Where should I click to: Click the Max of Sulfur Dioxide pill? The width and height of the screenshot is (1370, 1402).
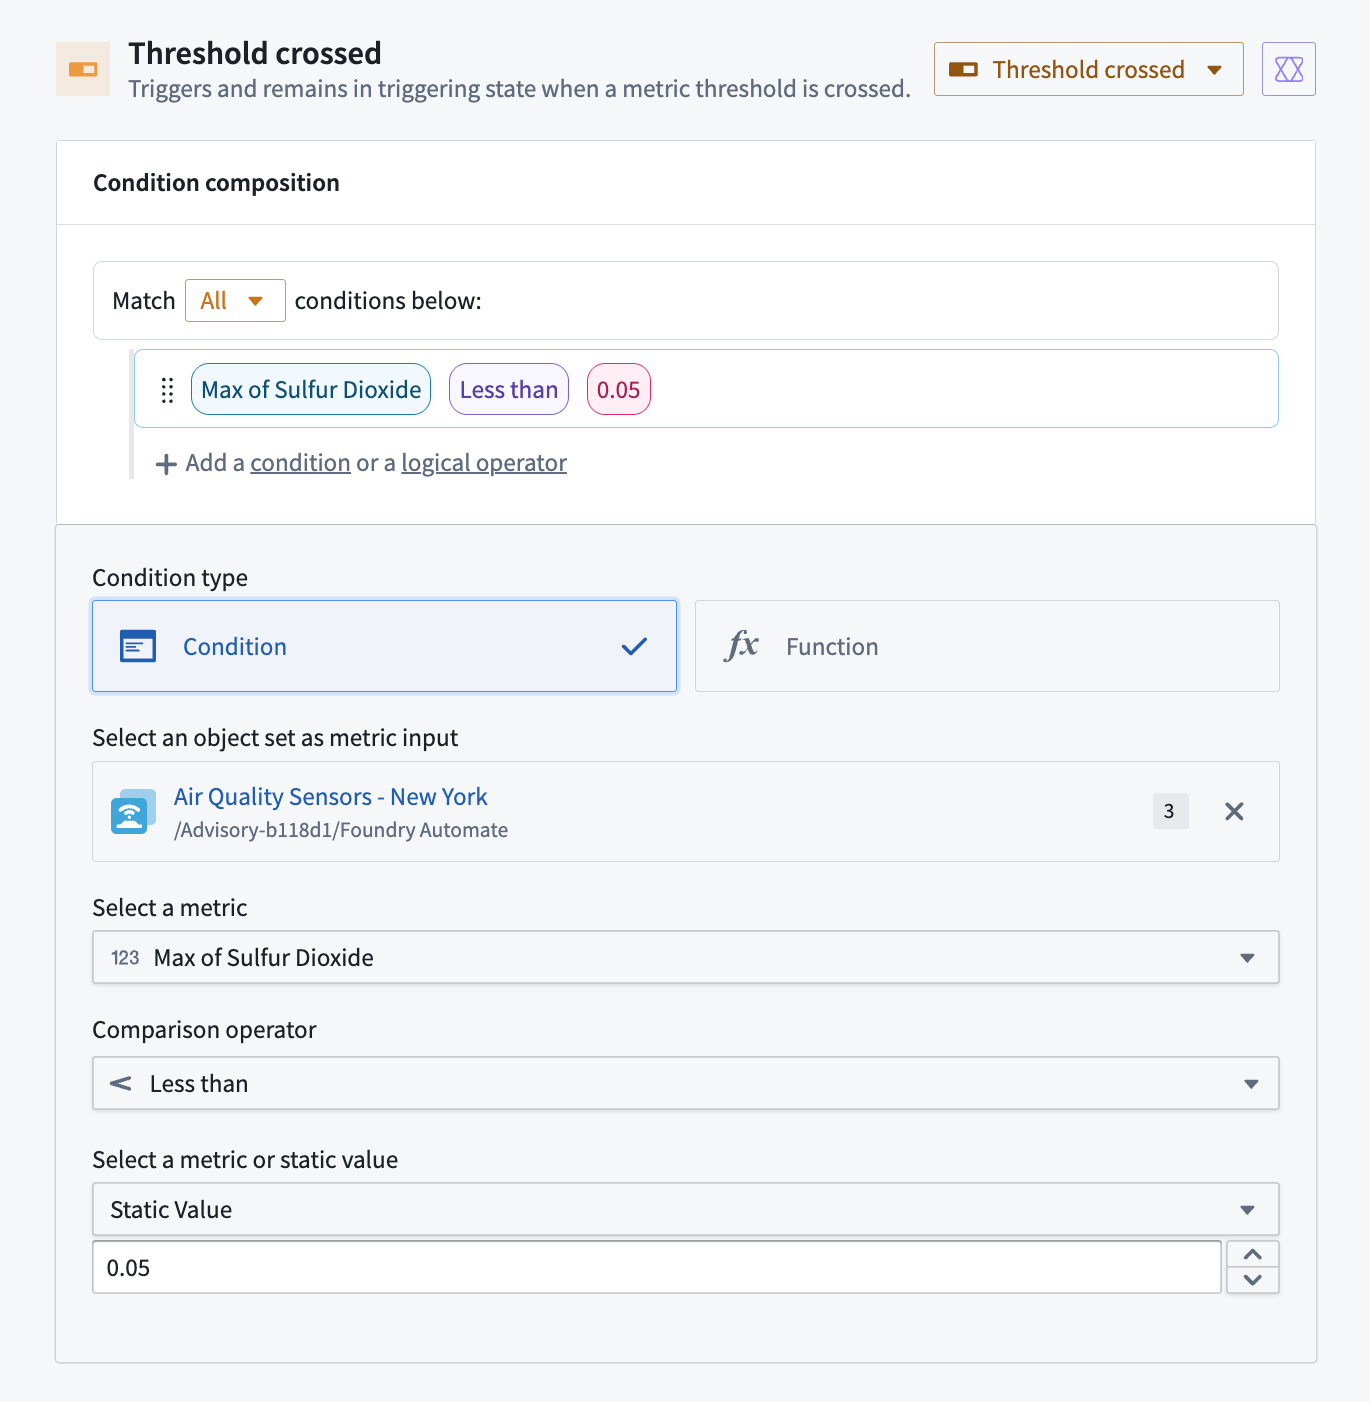click(x=311, y=389)
